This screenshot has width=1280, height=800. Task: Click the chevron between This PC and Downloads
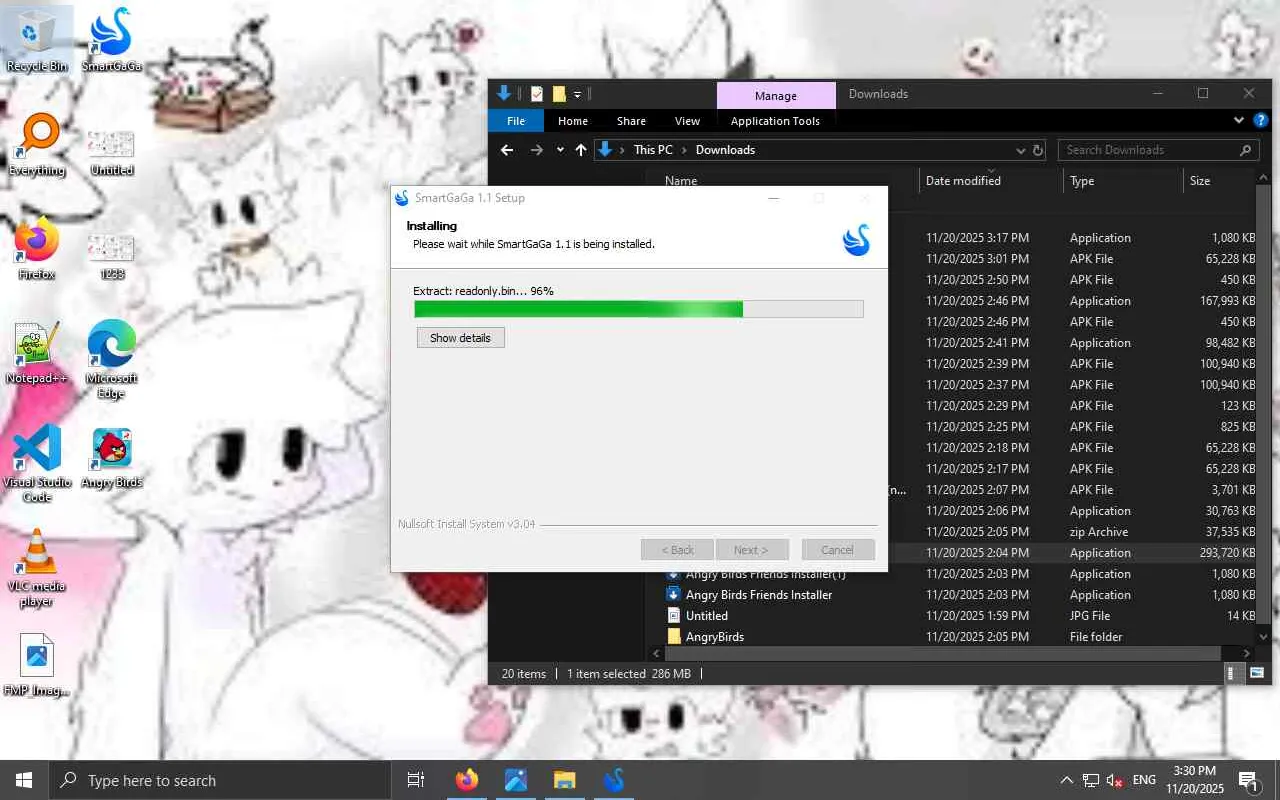[684, 150]
